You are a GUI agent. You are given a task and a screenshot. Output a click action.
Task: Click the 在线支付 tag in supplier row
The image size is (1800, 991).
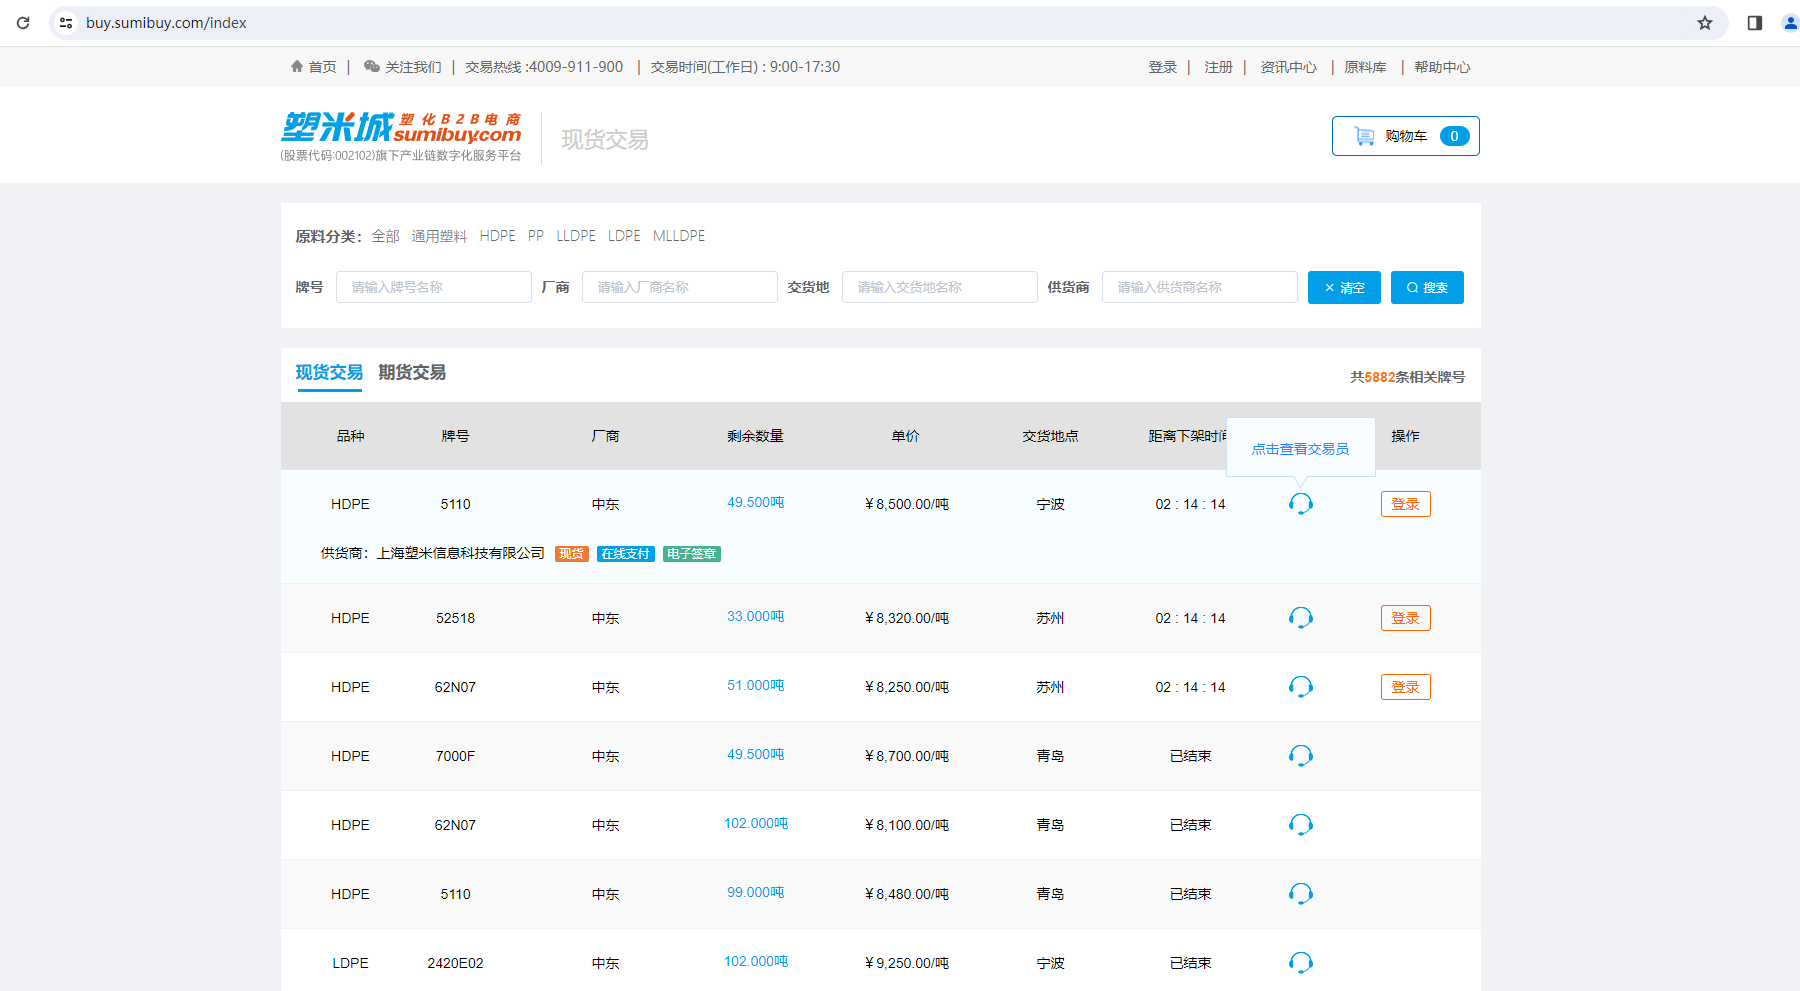pyautogui.click(x=626, y=554)
